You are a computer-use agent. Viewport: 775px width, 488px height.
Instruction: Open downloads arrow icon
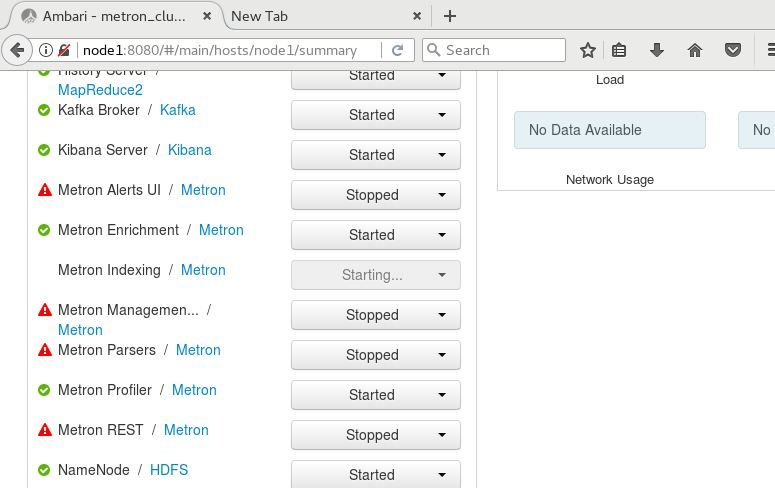pyautogui.click(x=656, y=50)
